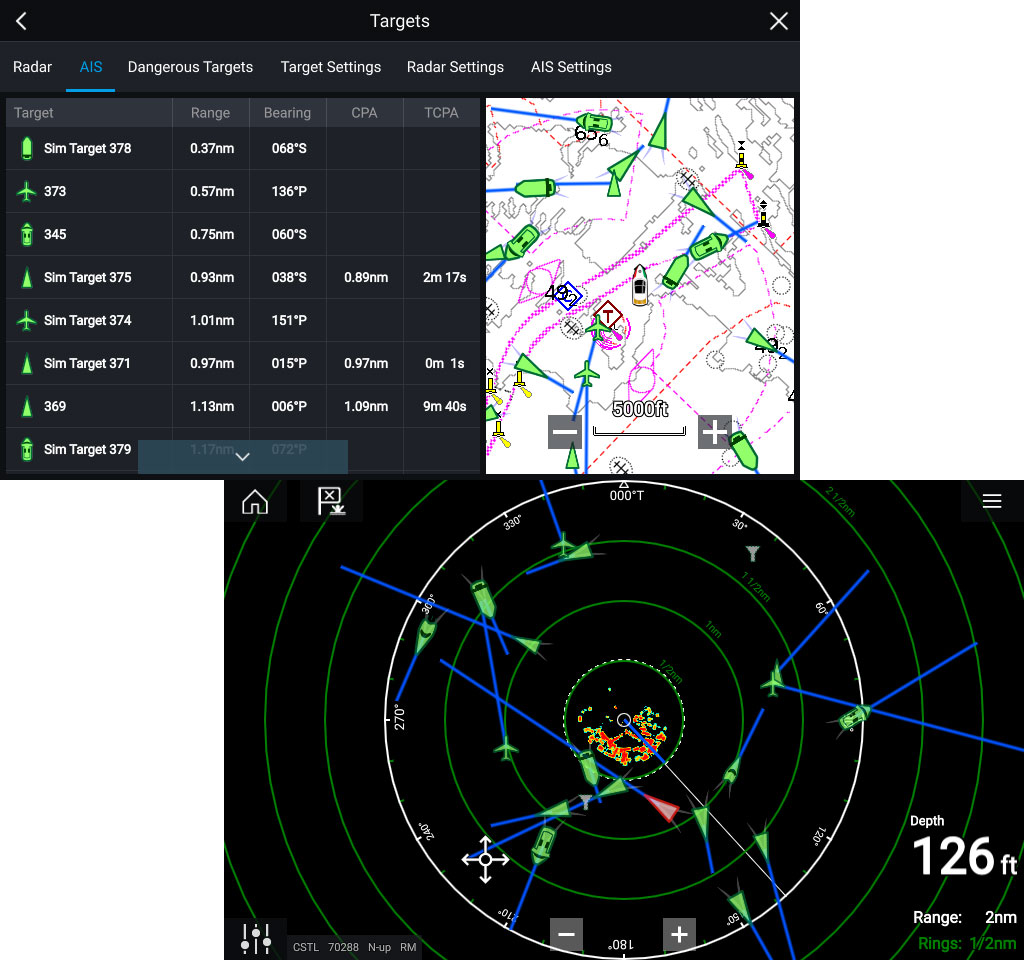Click the Range column header
1024x960 pixels.
210,112
